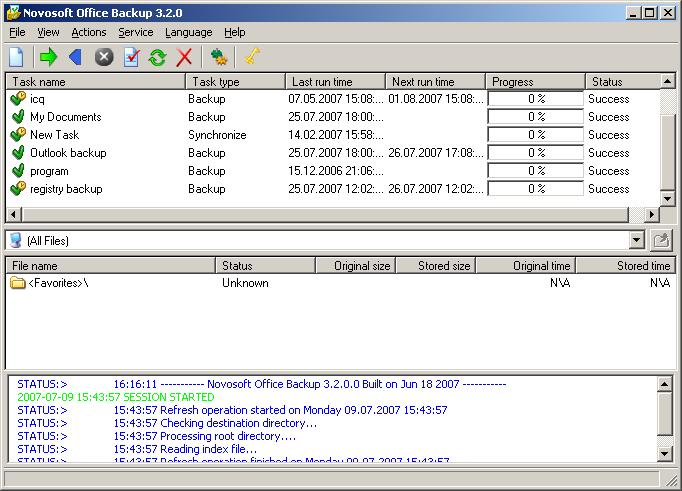Select the program task name
This screenshot has width=682, height=491.
click(49, 171)
